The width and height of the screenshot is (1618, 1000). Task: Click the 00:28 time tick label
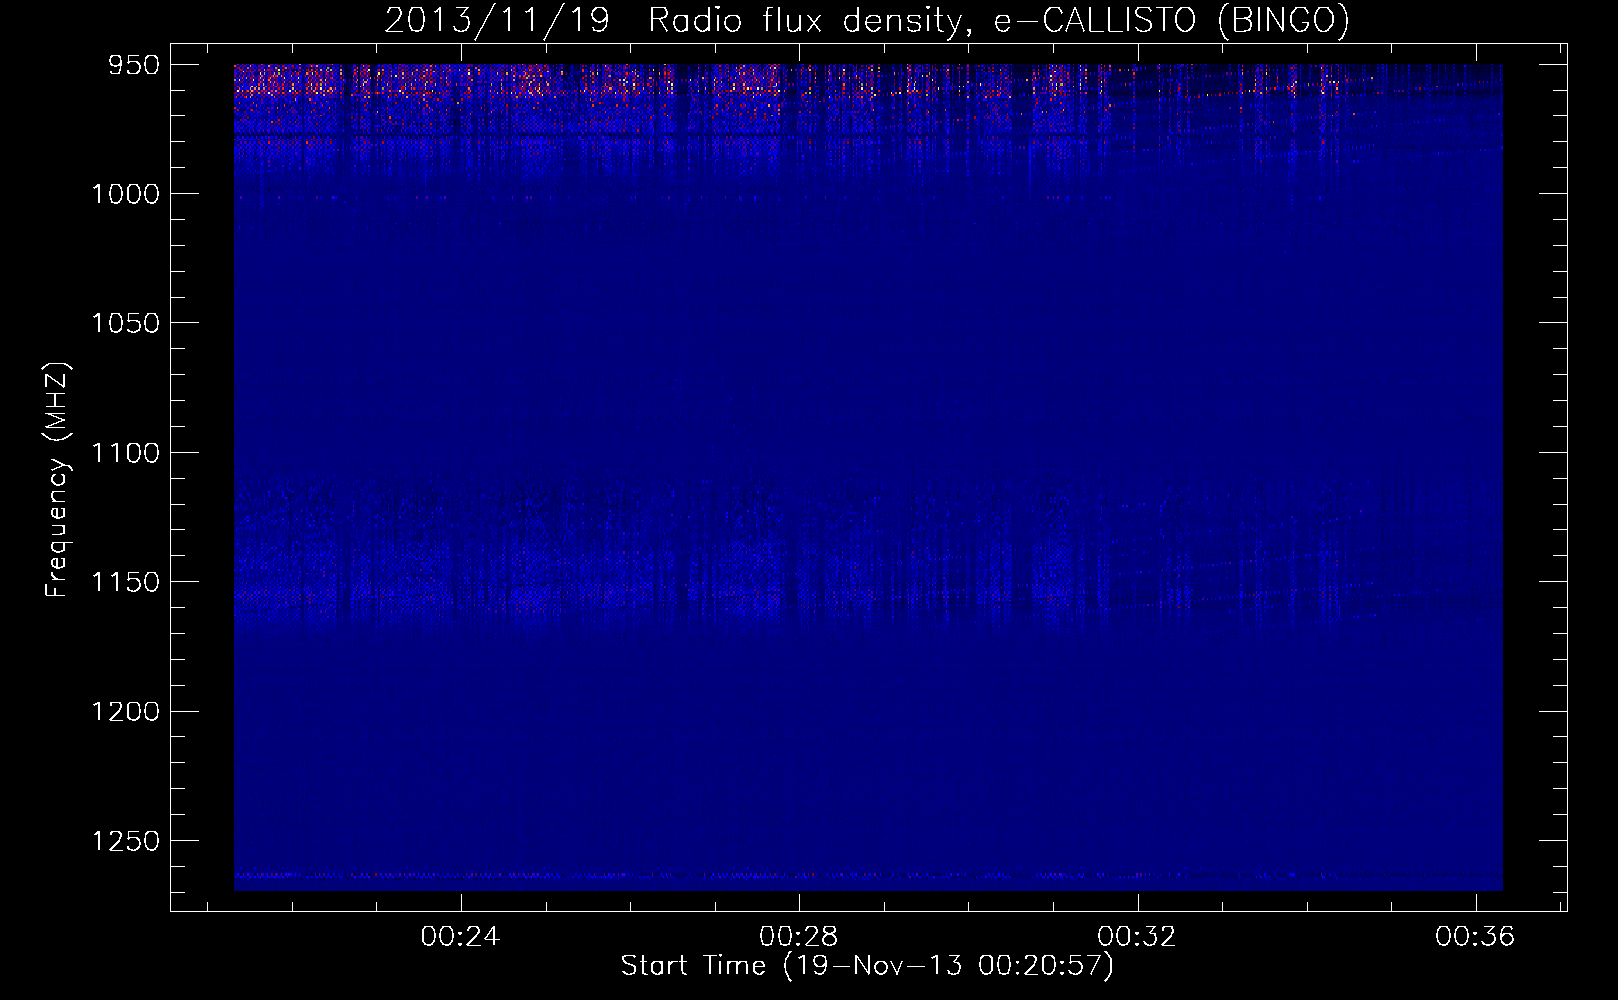[x=798, y=937]
